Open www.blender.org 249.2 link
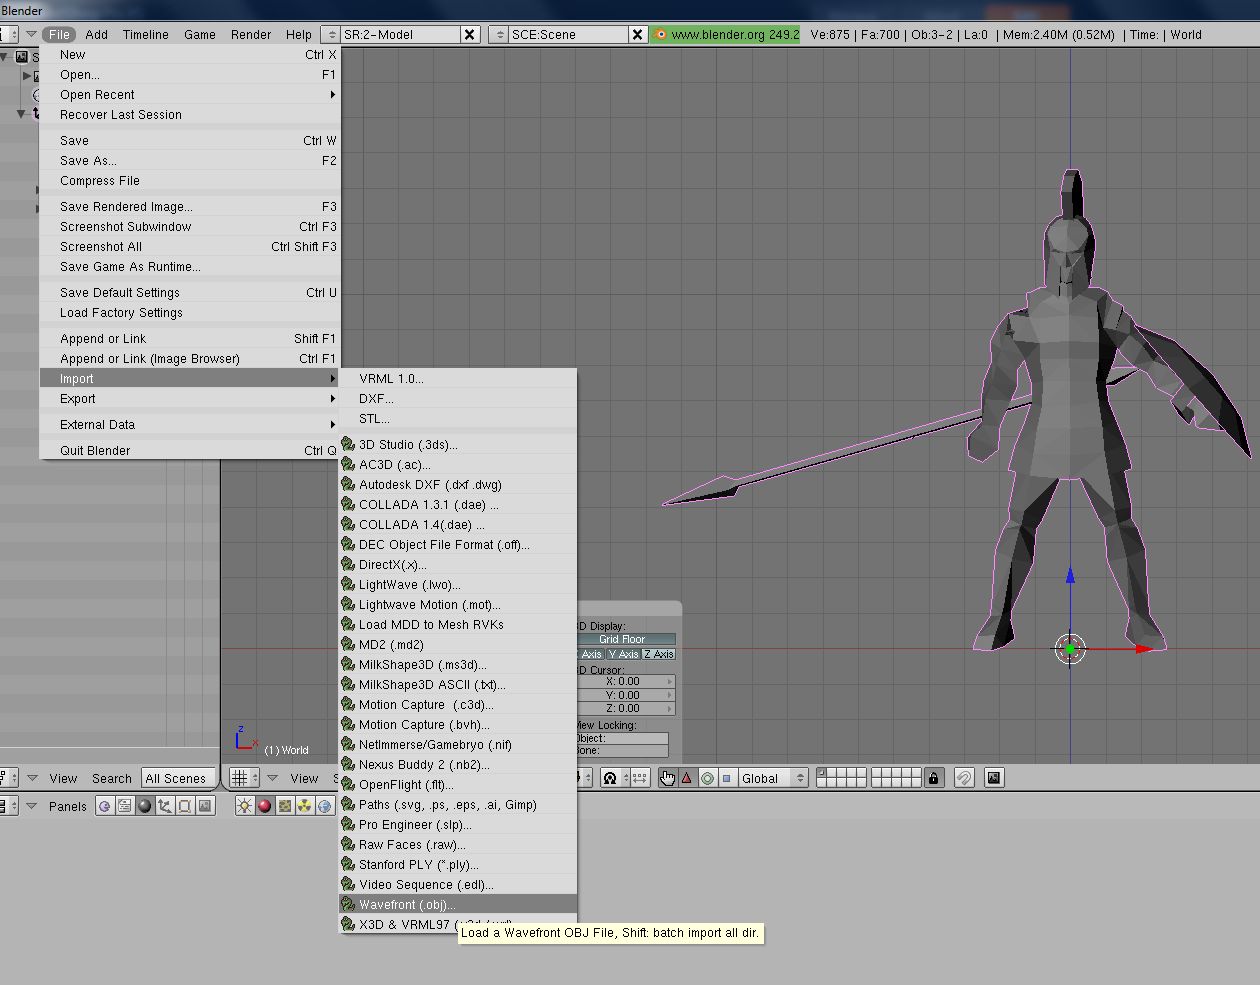 (726, 34)
